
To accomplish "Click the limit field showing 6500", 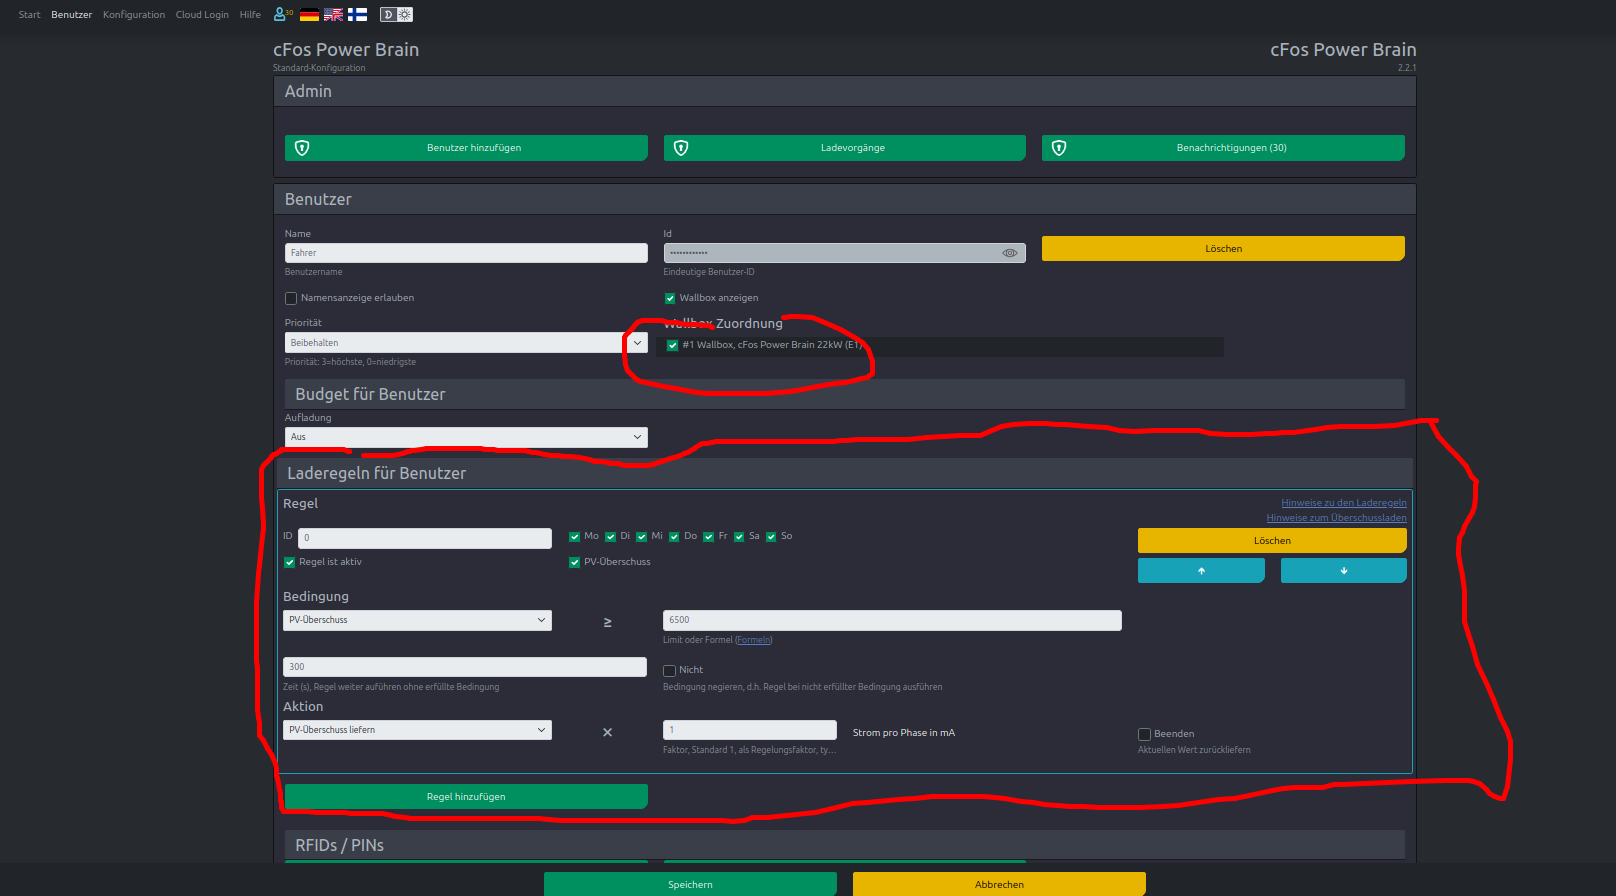I will point(892,620).
